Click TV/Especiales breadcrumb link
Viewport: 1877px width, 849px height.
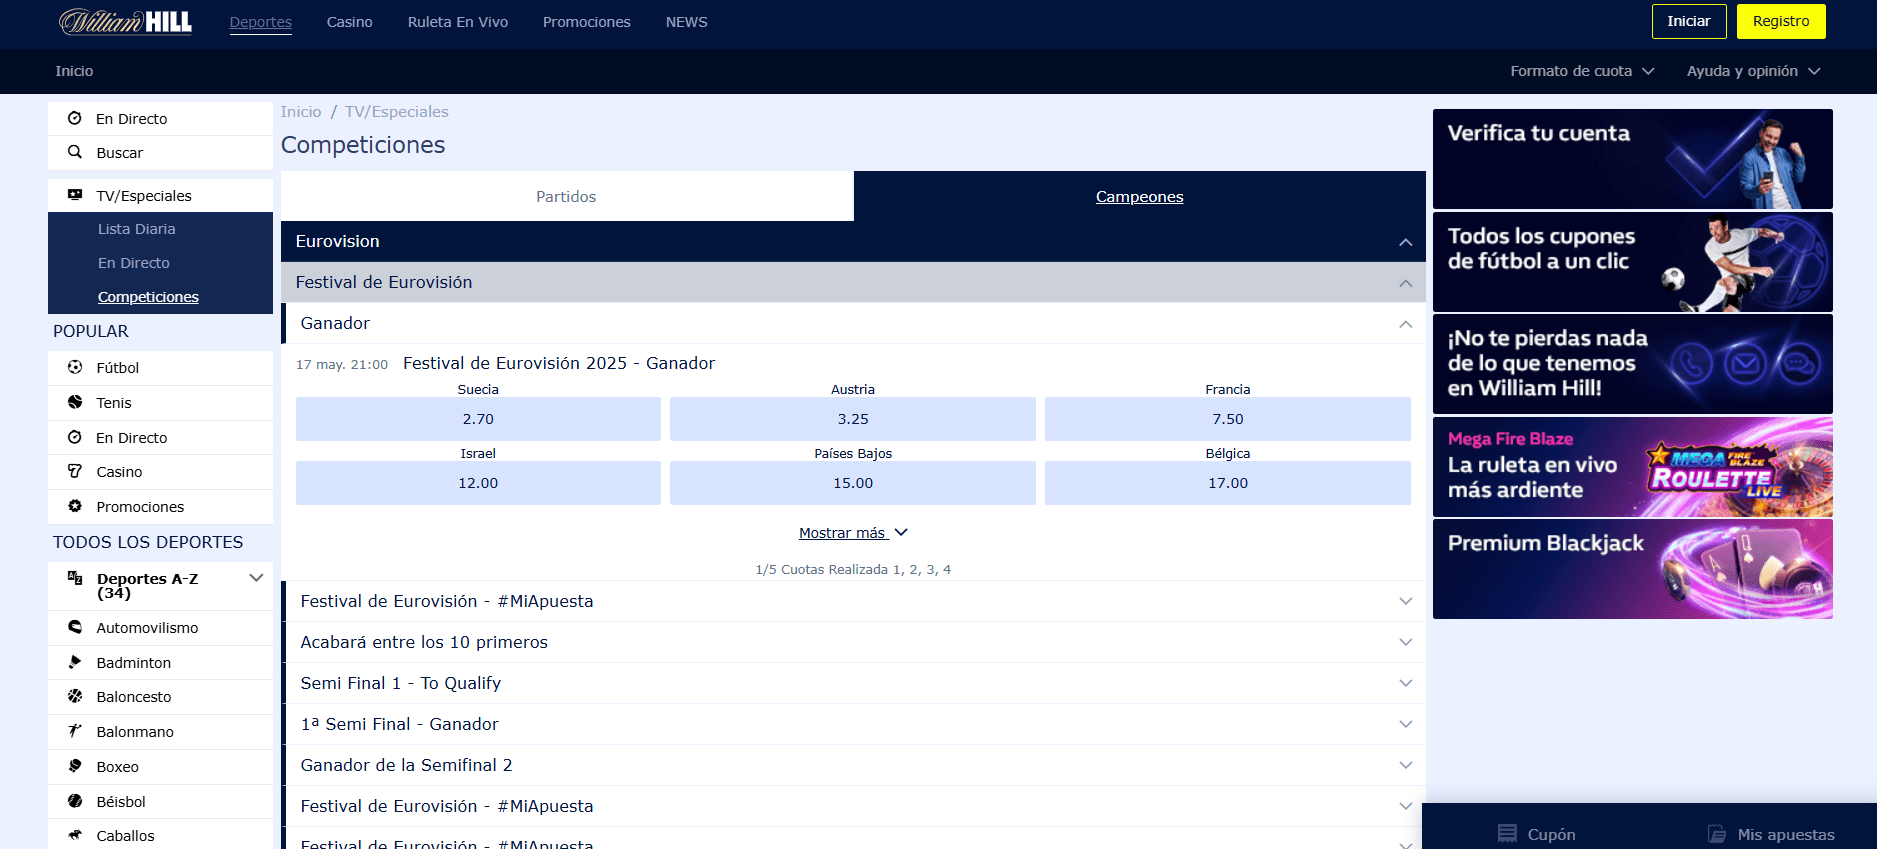coord(396,112)
